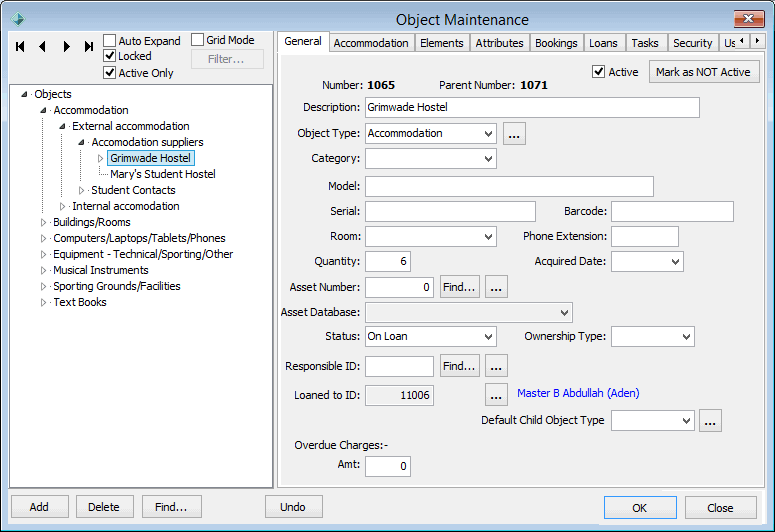
Task: Open ellipsis button next to Object Type
Action: [514, 133]
